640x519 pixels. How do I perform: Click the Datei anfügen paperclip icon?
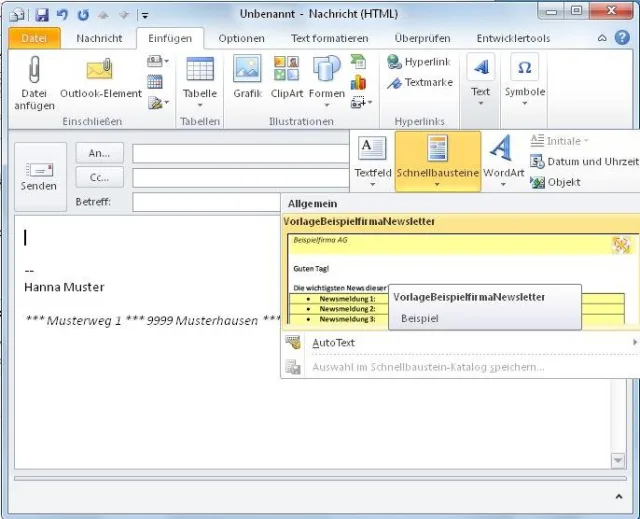point(34,71)
